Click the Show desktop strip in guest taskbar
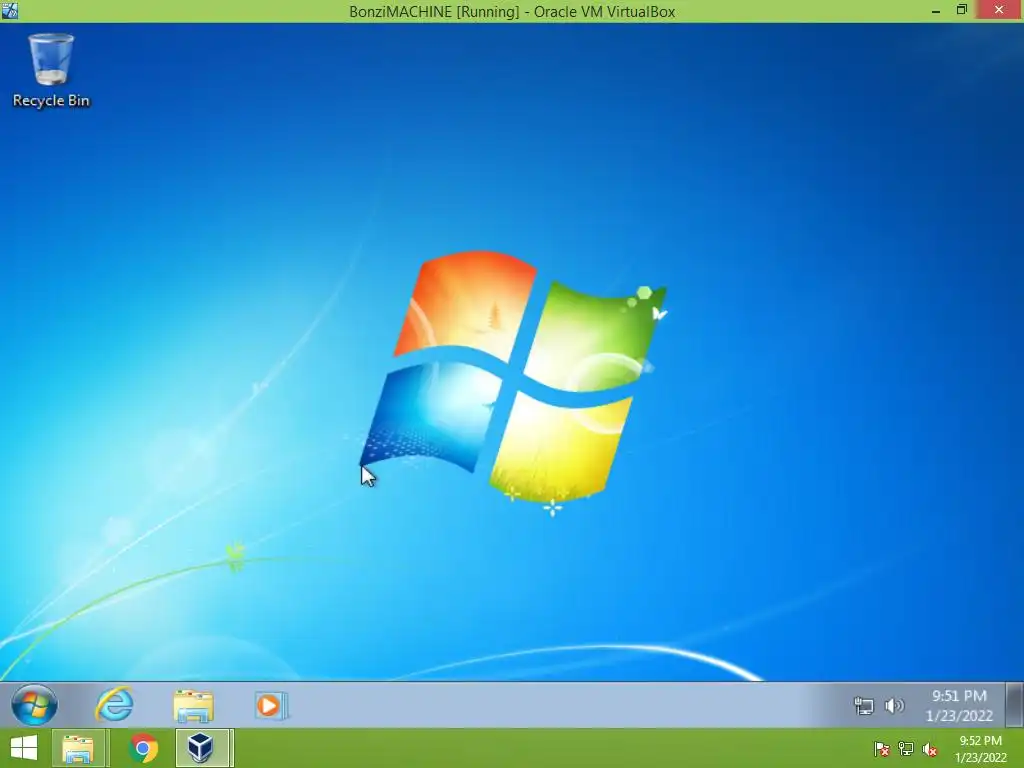This screenshot has height=768, width=1024. click(1014, 705)
